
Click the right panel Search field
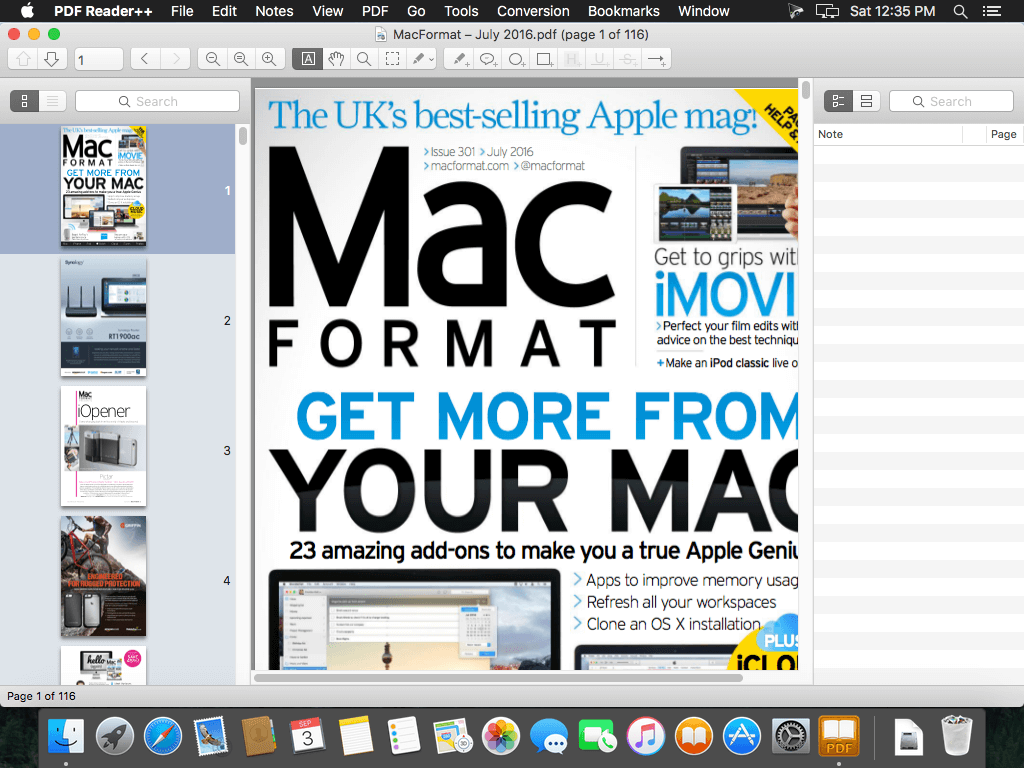click(x=951, y=101)
